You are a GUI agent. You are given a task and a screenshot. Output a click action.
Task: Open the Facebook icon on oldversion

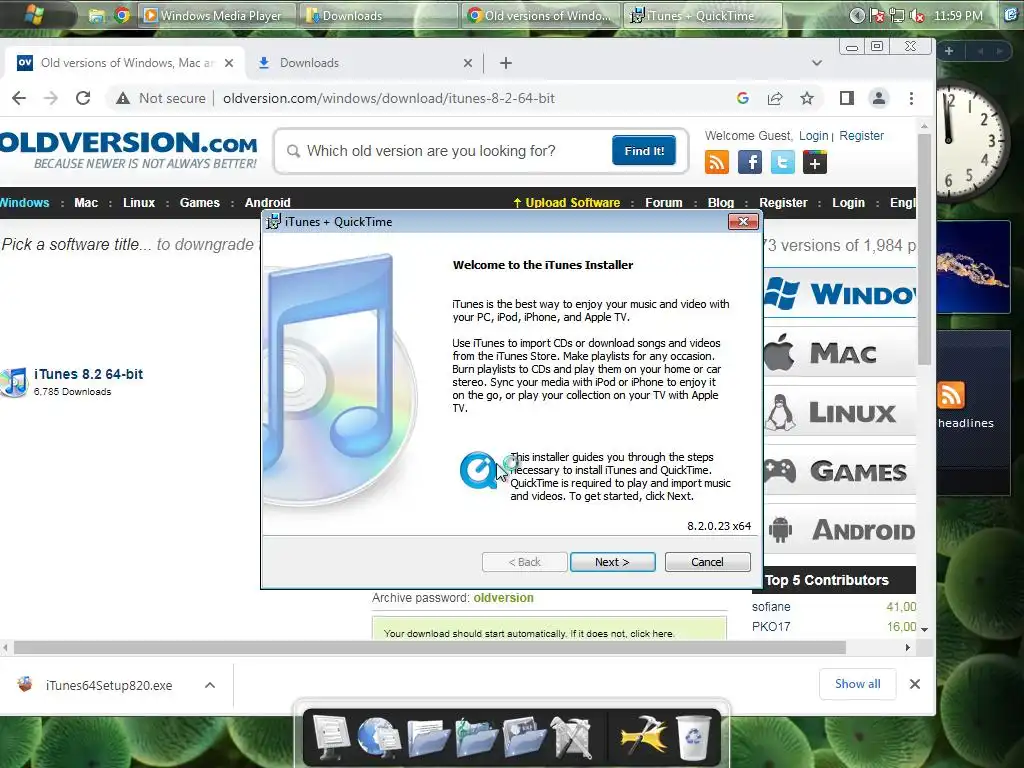[750, 162]
